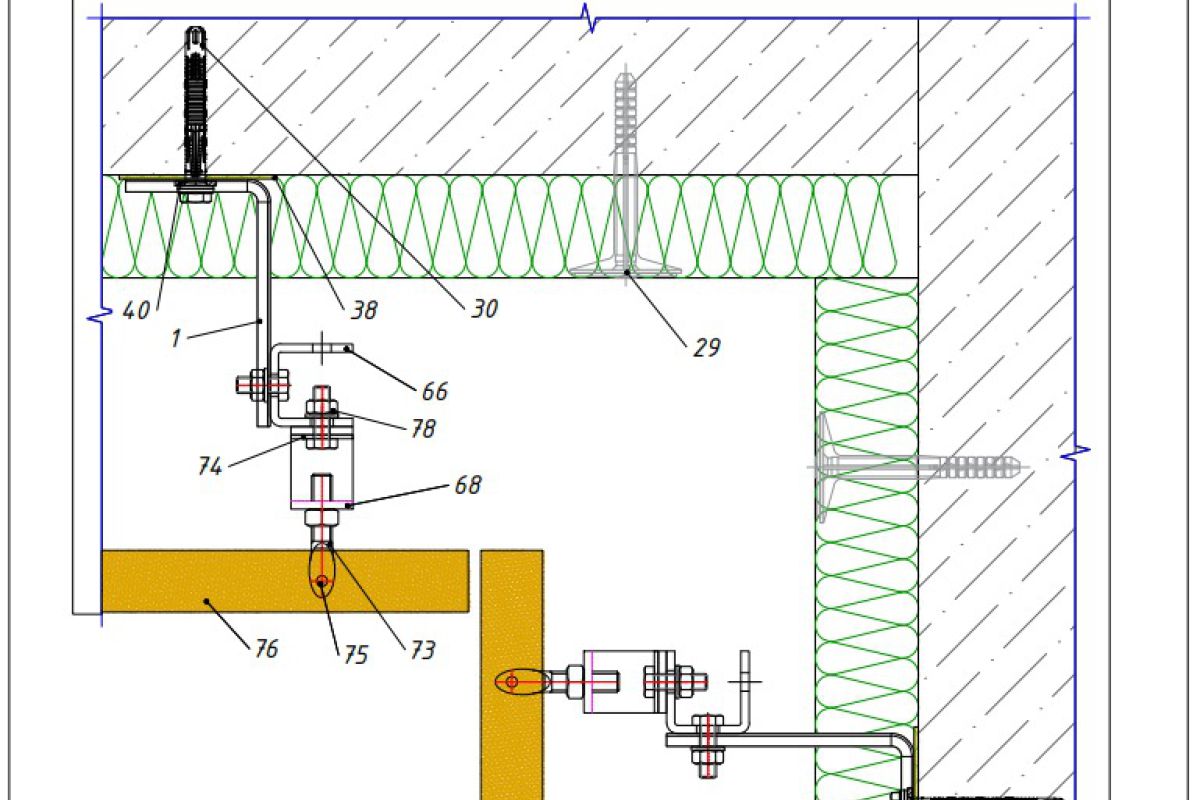This screenshot has width=1200, height=800.
Task: Select callout label 74
Action: pos(209,466)
